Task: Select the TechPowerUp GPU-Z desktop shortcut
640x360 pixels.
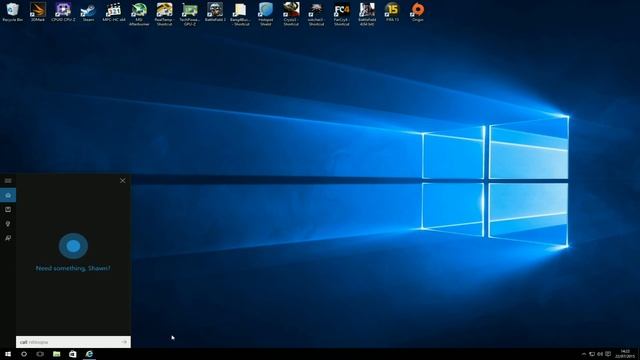Action: pos(189,14)
